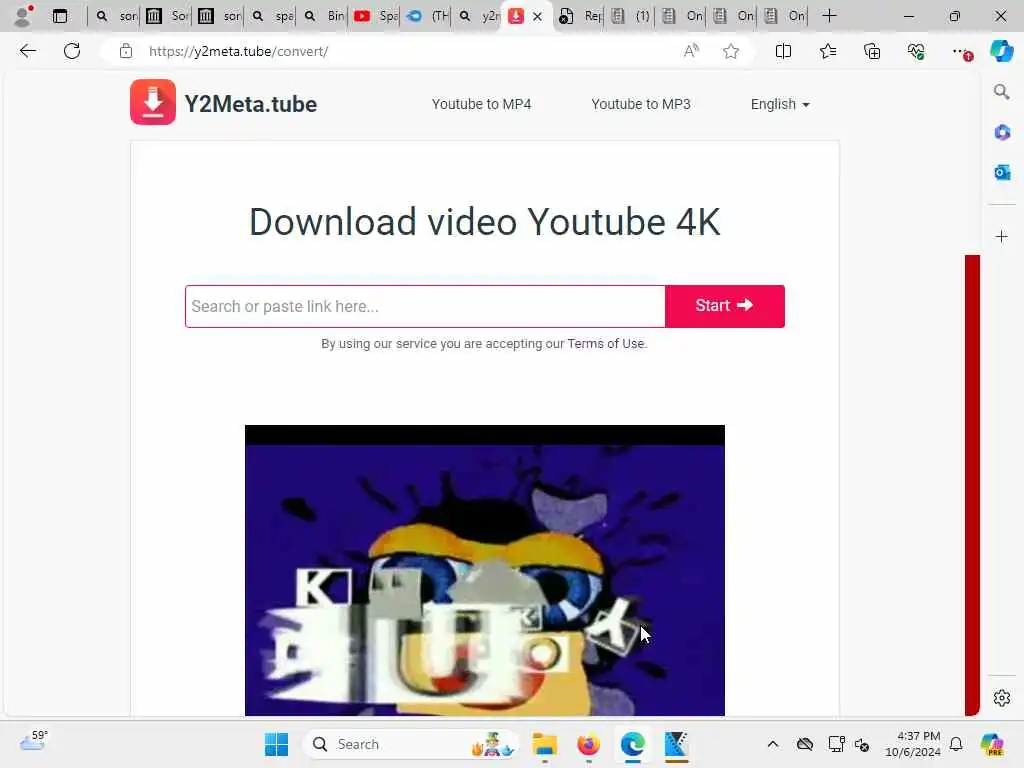The width and height of the screenshot is (1024, 768).
Task: Switch to the '(1)' tab
Action: point(631,16)
